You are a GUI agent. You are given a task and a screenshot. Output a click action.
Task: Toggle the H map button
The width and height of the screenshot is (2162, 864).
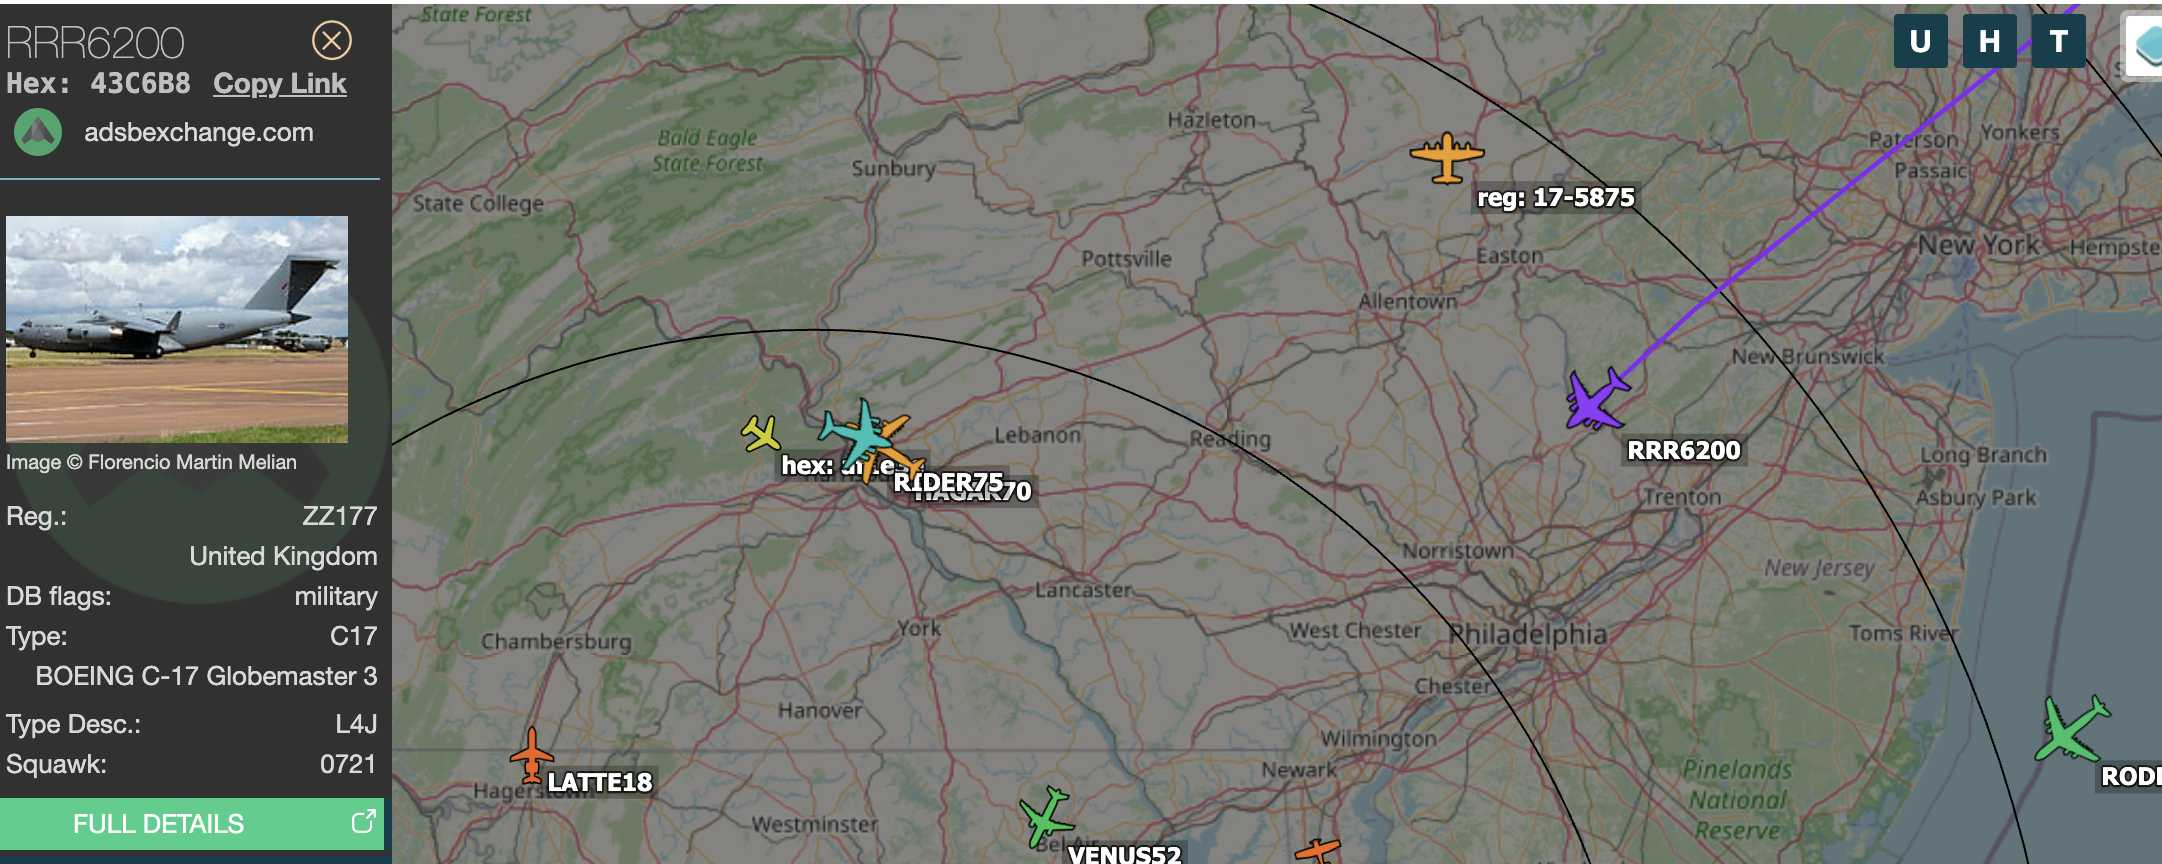click(1989, 41)
